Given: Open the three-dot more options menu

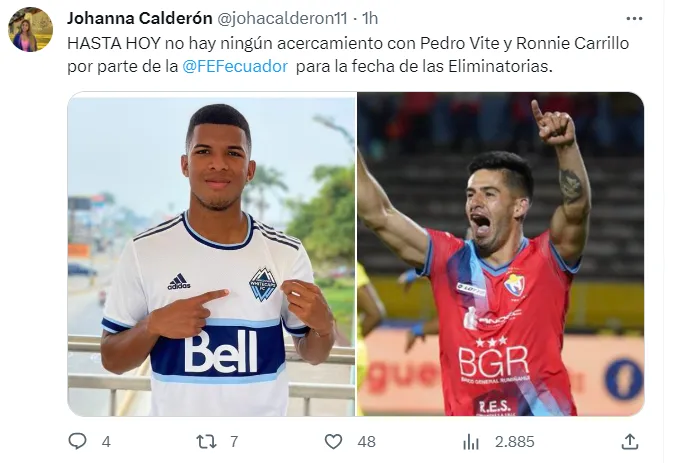Looking at the screenshot, I should [634, 18].
